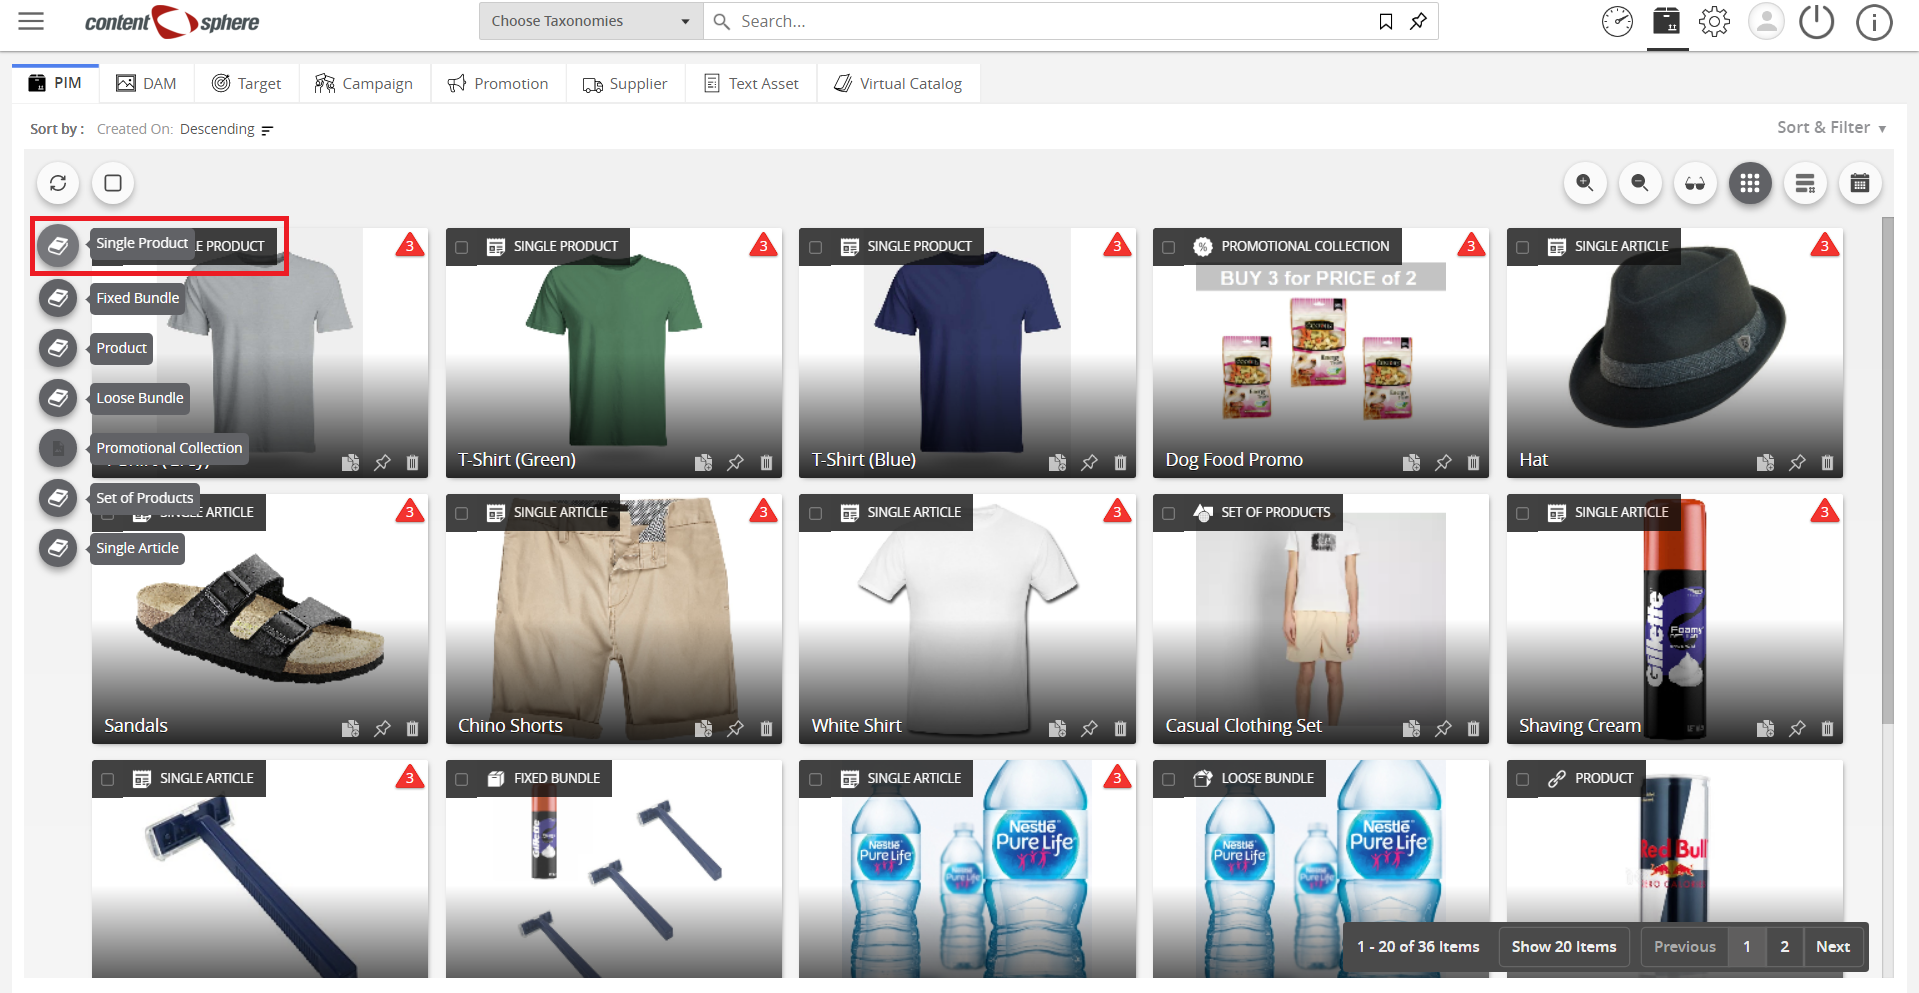Switch to the Campaign tab
This screenshot has height=993, width=1919.
[364, 83]
